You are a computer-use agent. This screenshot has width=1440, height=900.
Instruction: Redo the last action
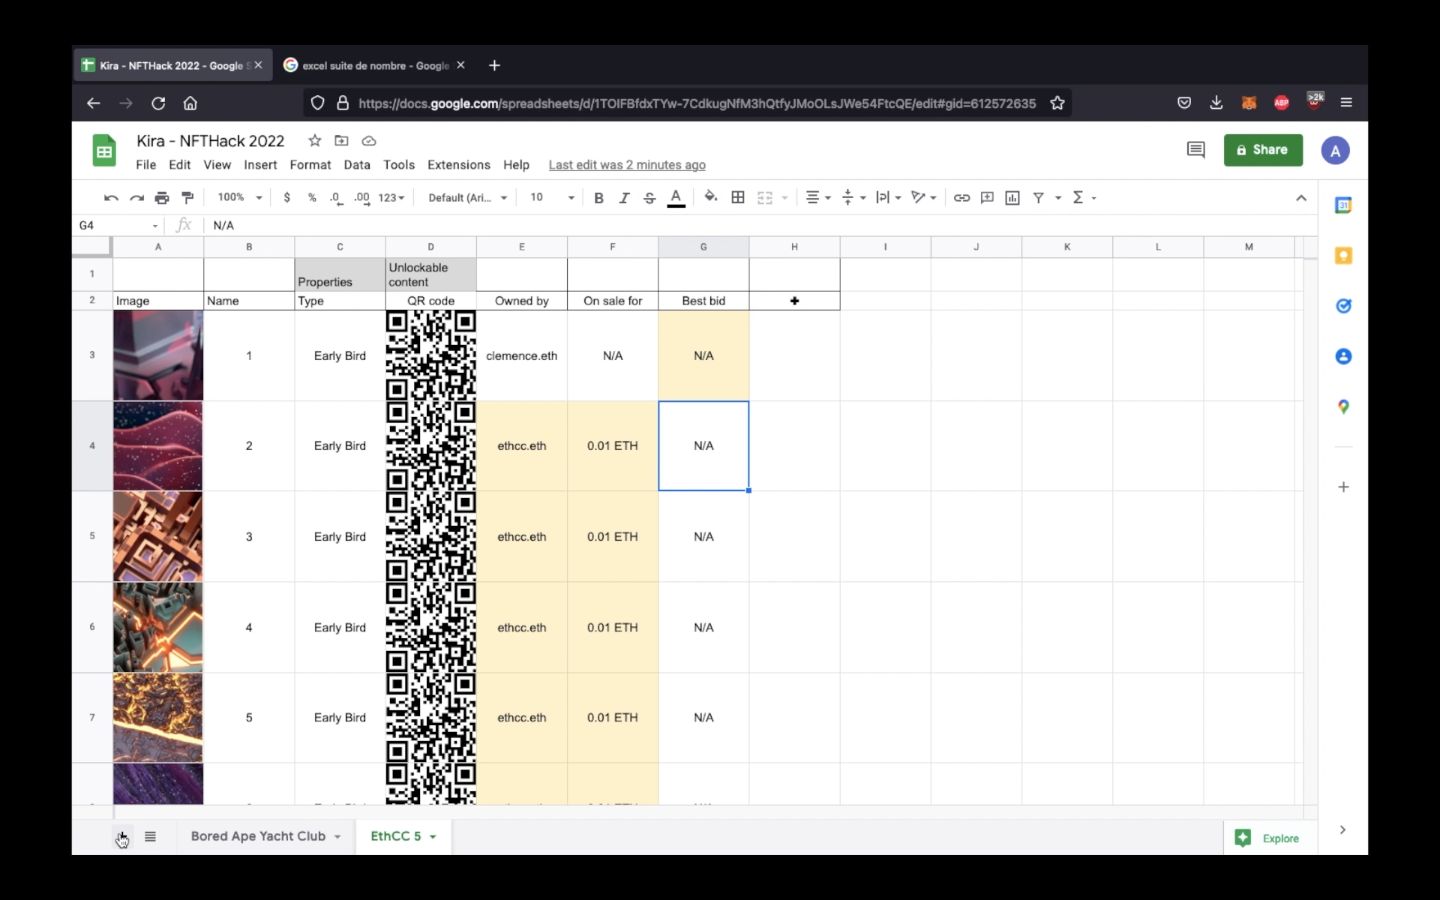tap(137, 198)
